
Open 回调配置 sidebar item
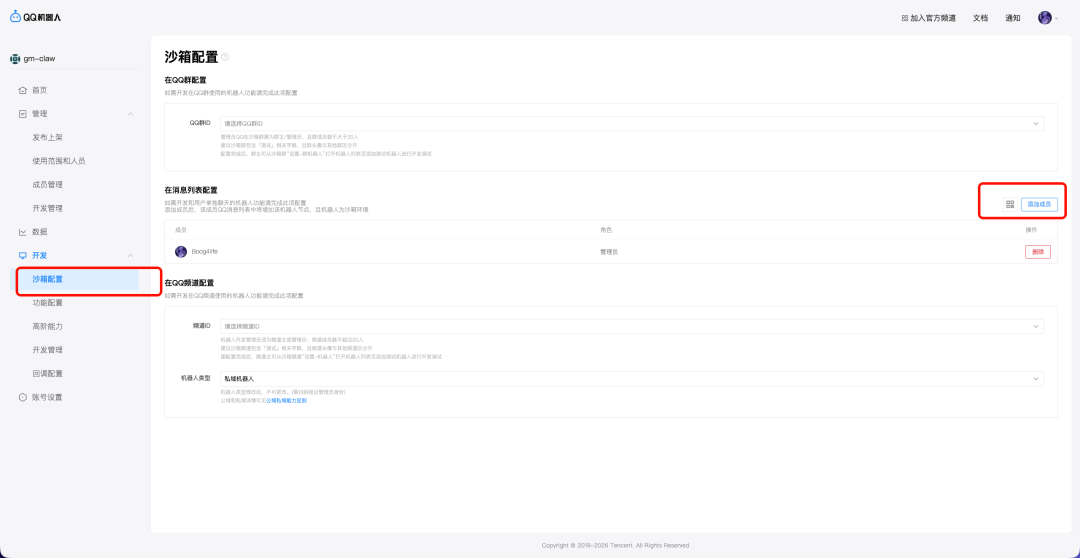[48, 373]
